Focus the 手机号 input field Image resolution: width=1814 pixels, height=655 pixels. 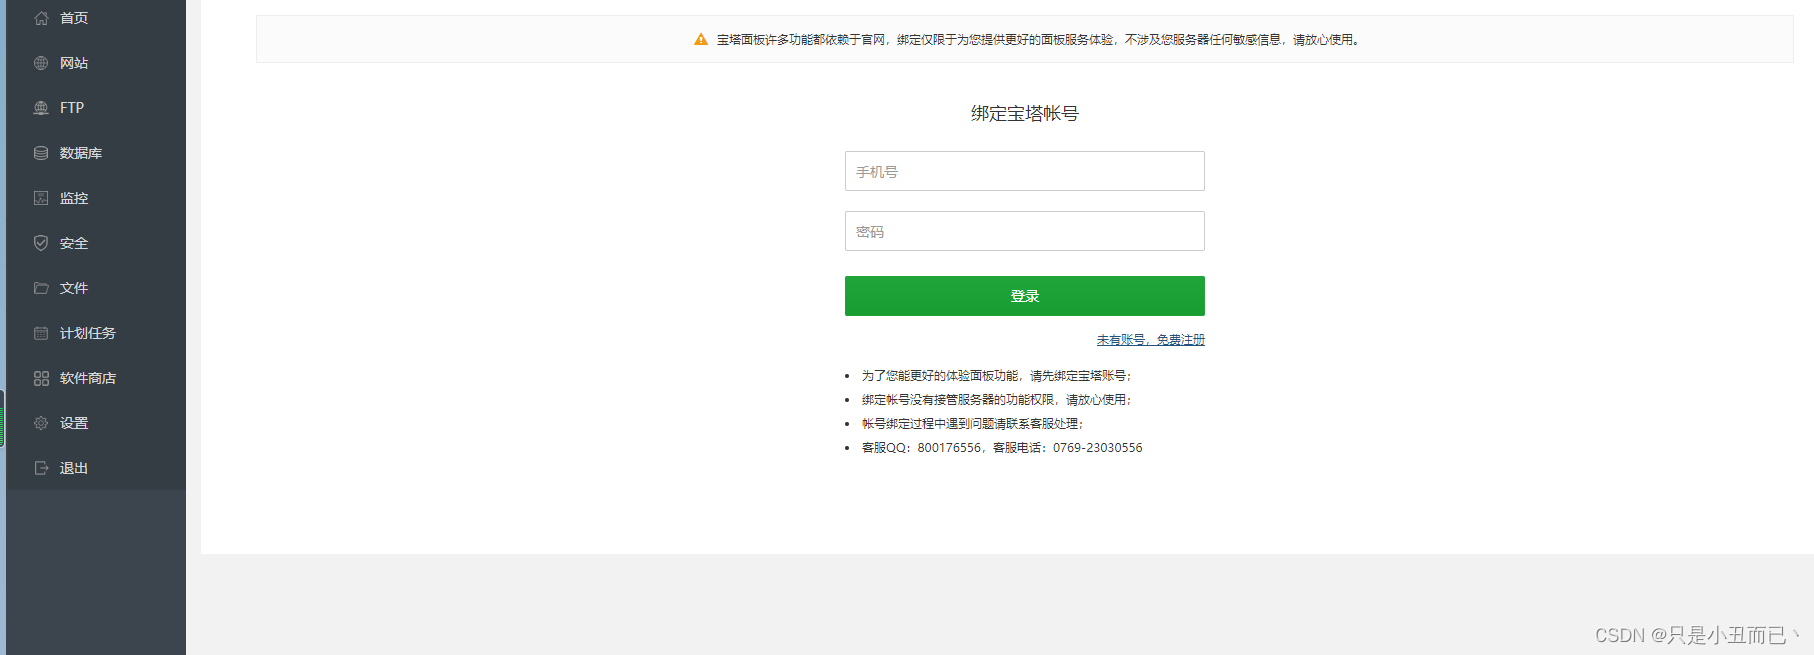point(1025,171)
